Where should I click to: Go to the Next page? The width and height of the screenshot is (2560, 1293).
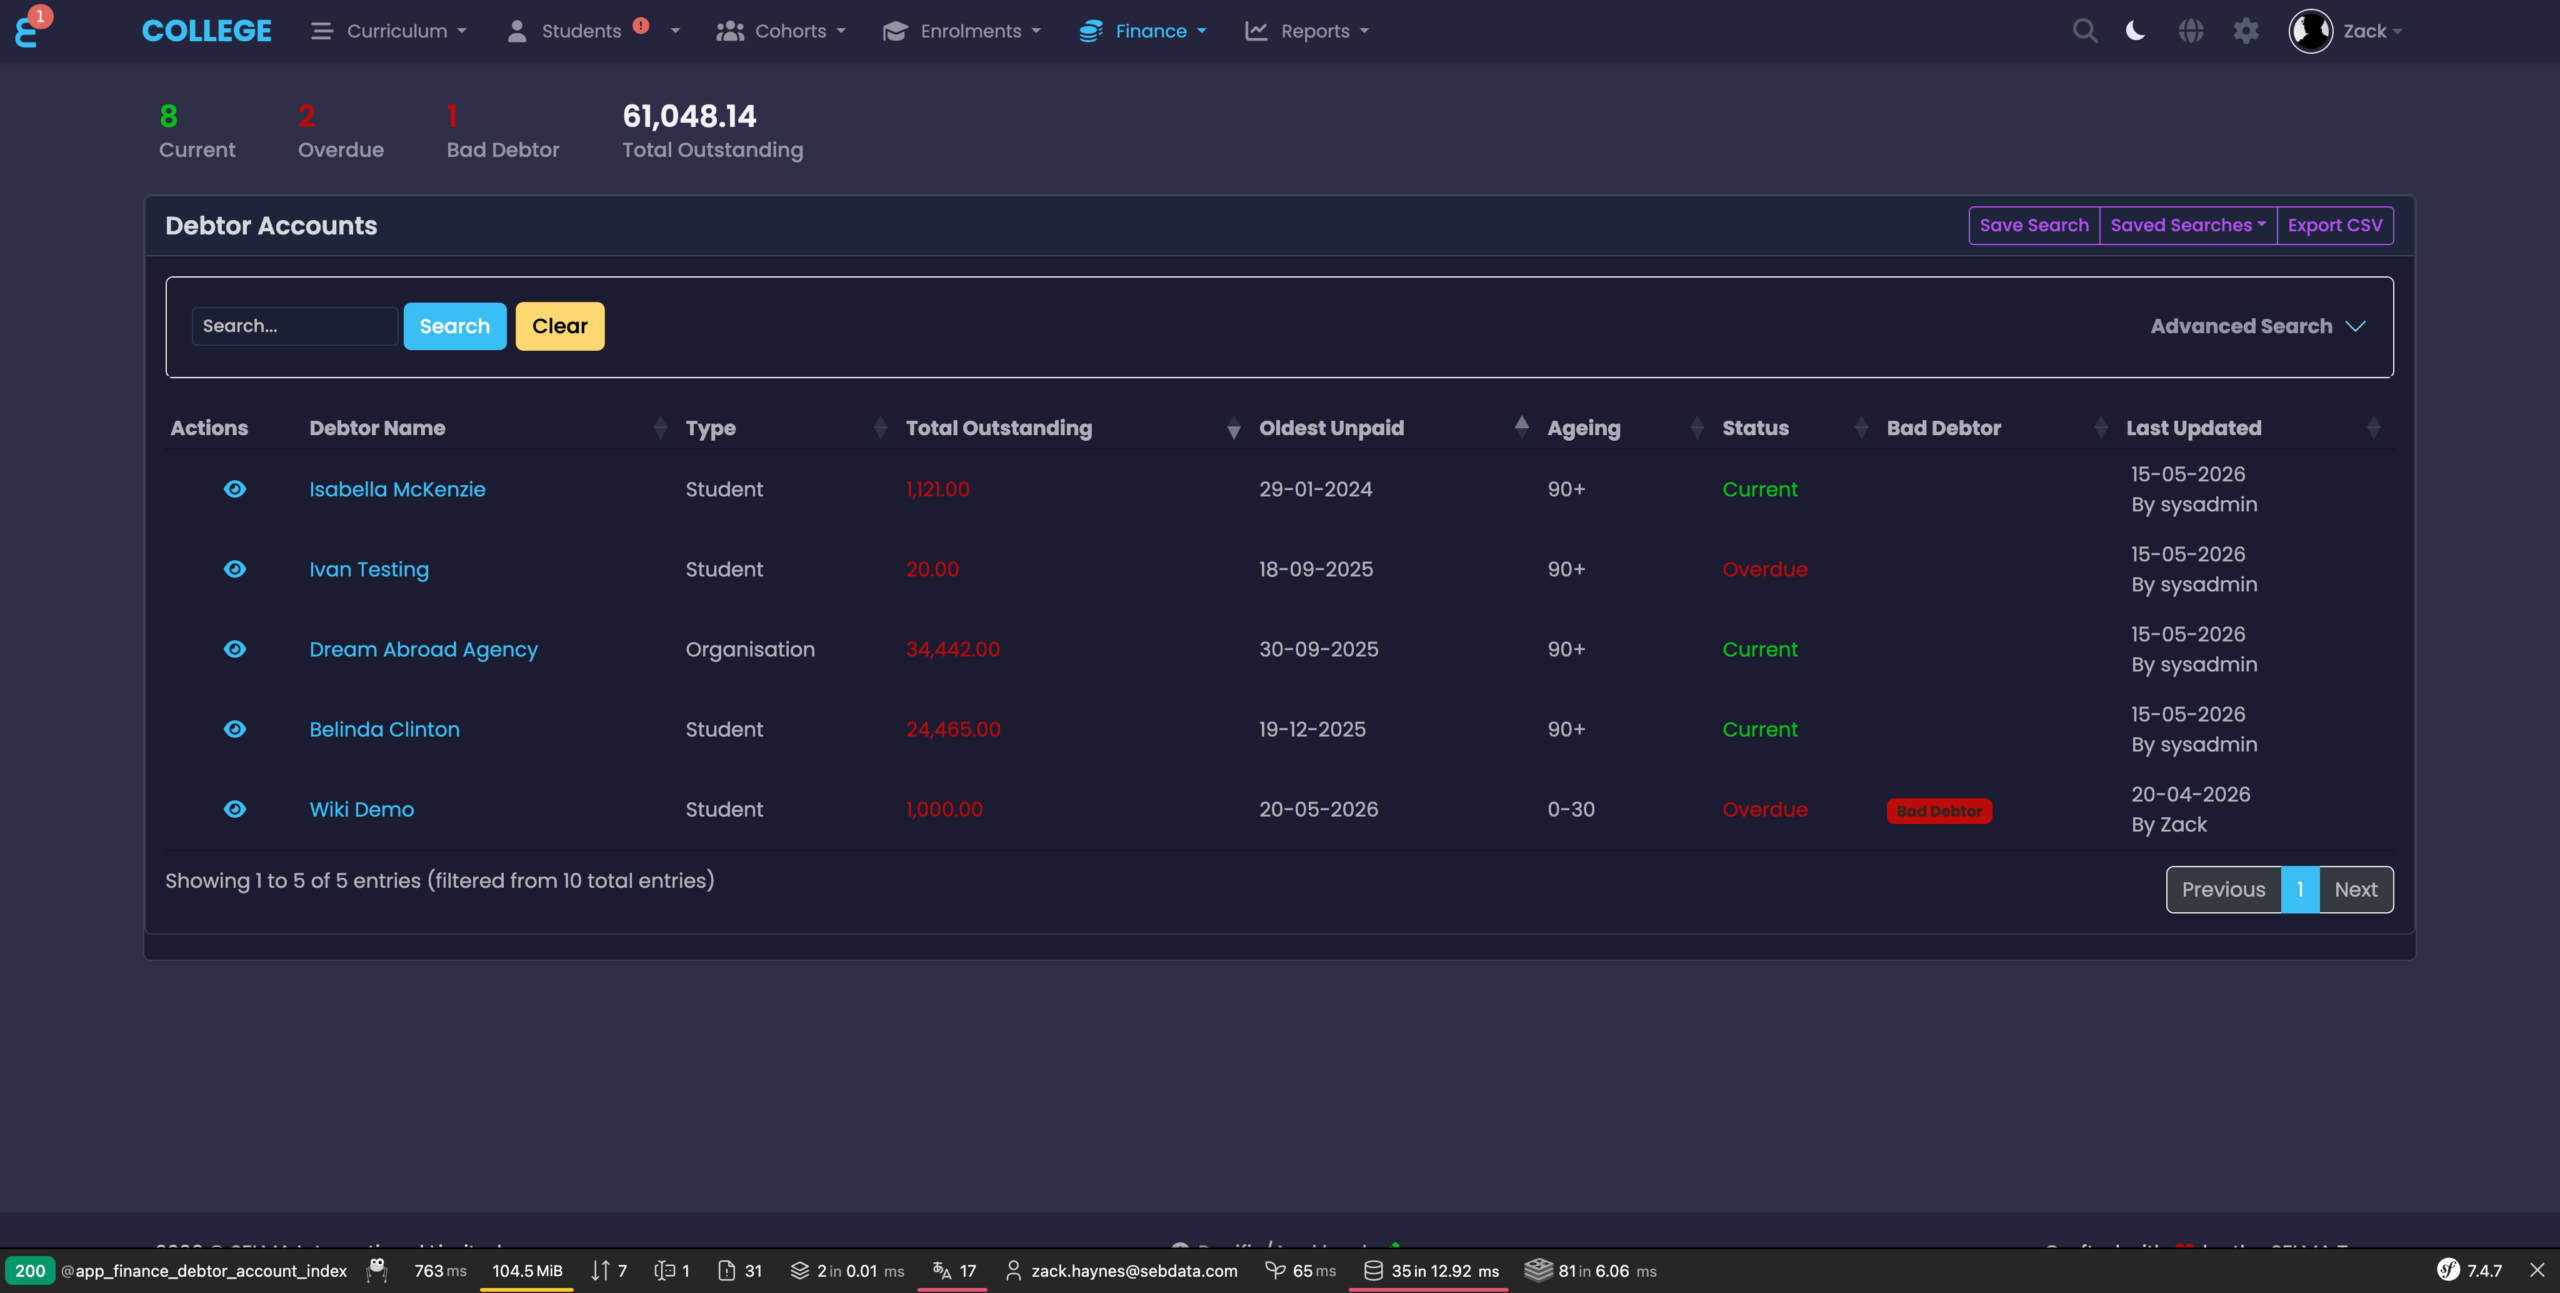[x=2356, y=889]
